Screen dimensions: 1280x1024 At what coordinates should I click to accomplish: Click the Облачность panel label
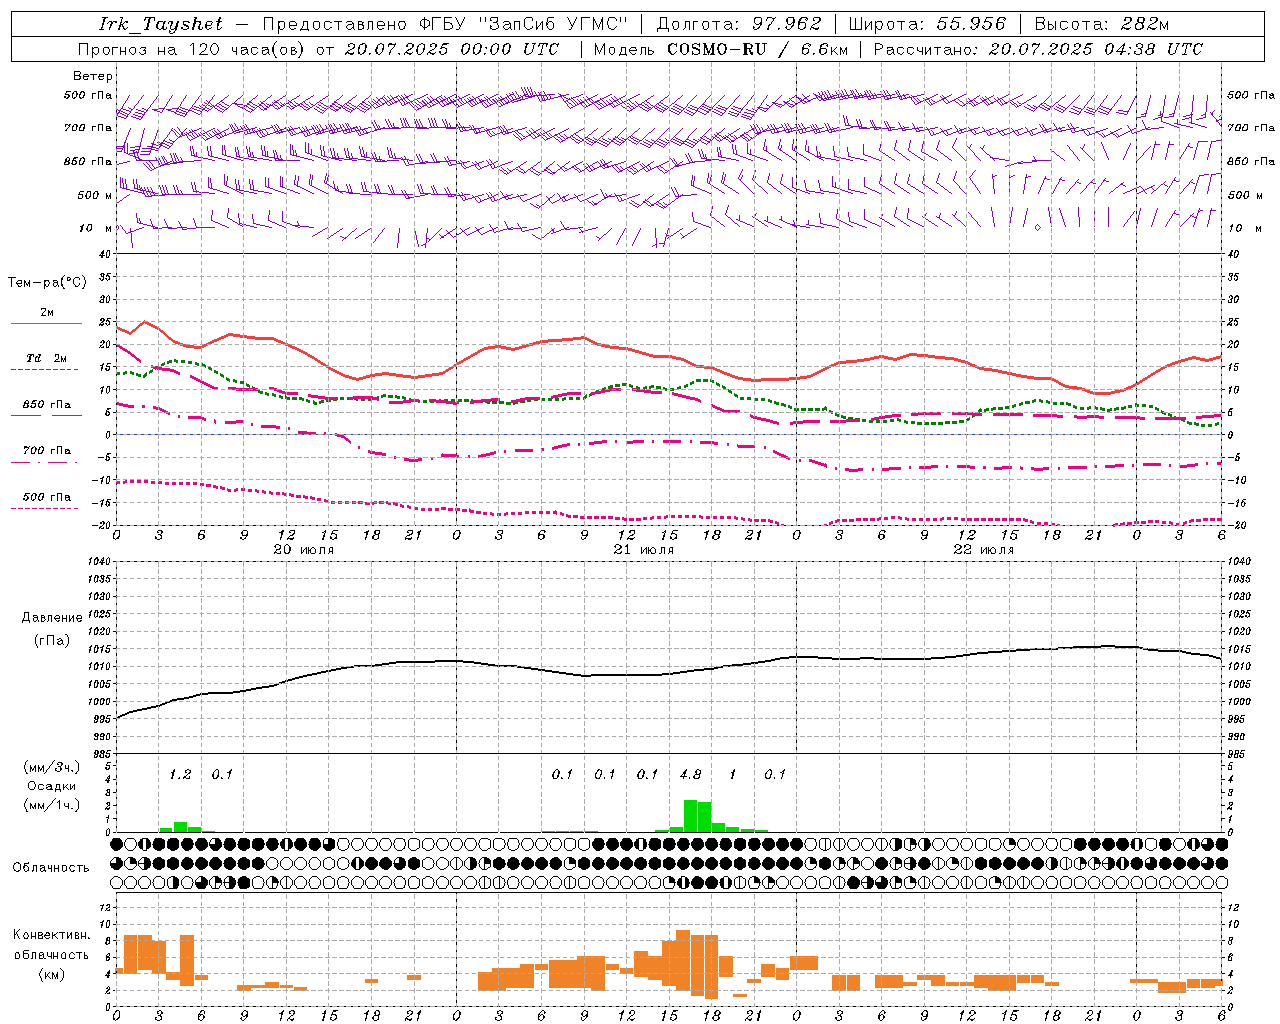(x=51, y=868)
